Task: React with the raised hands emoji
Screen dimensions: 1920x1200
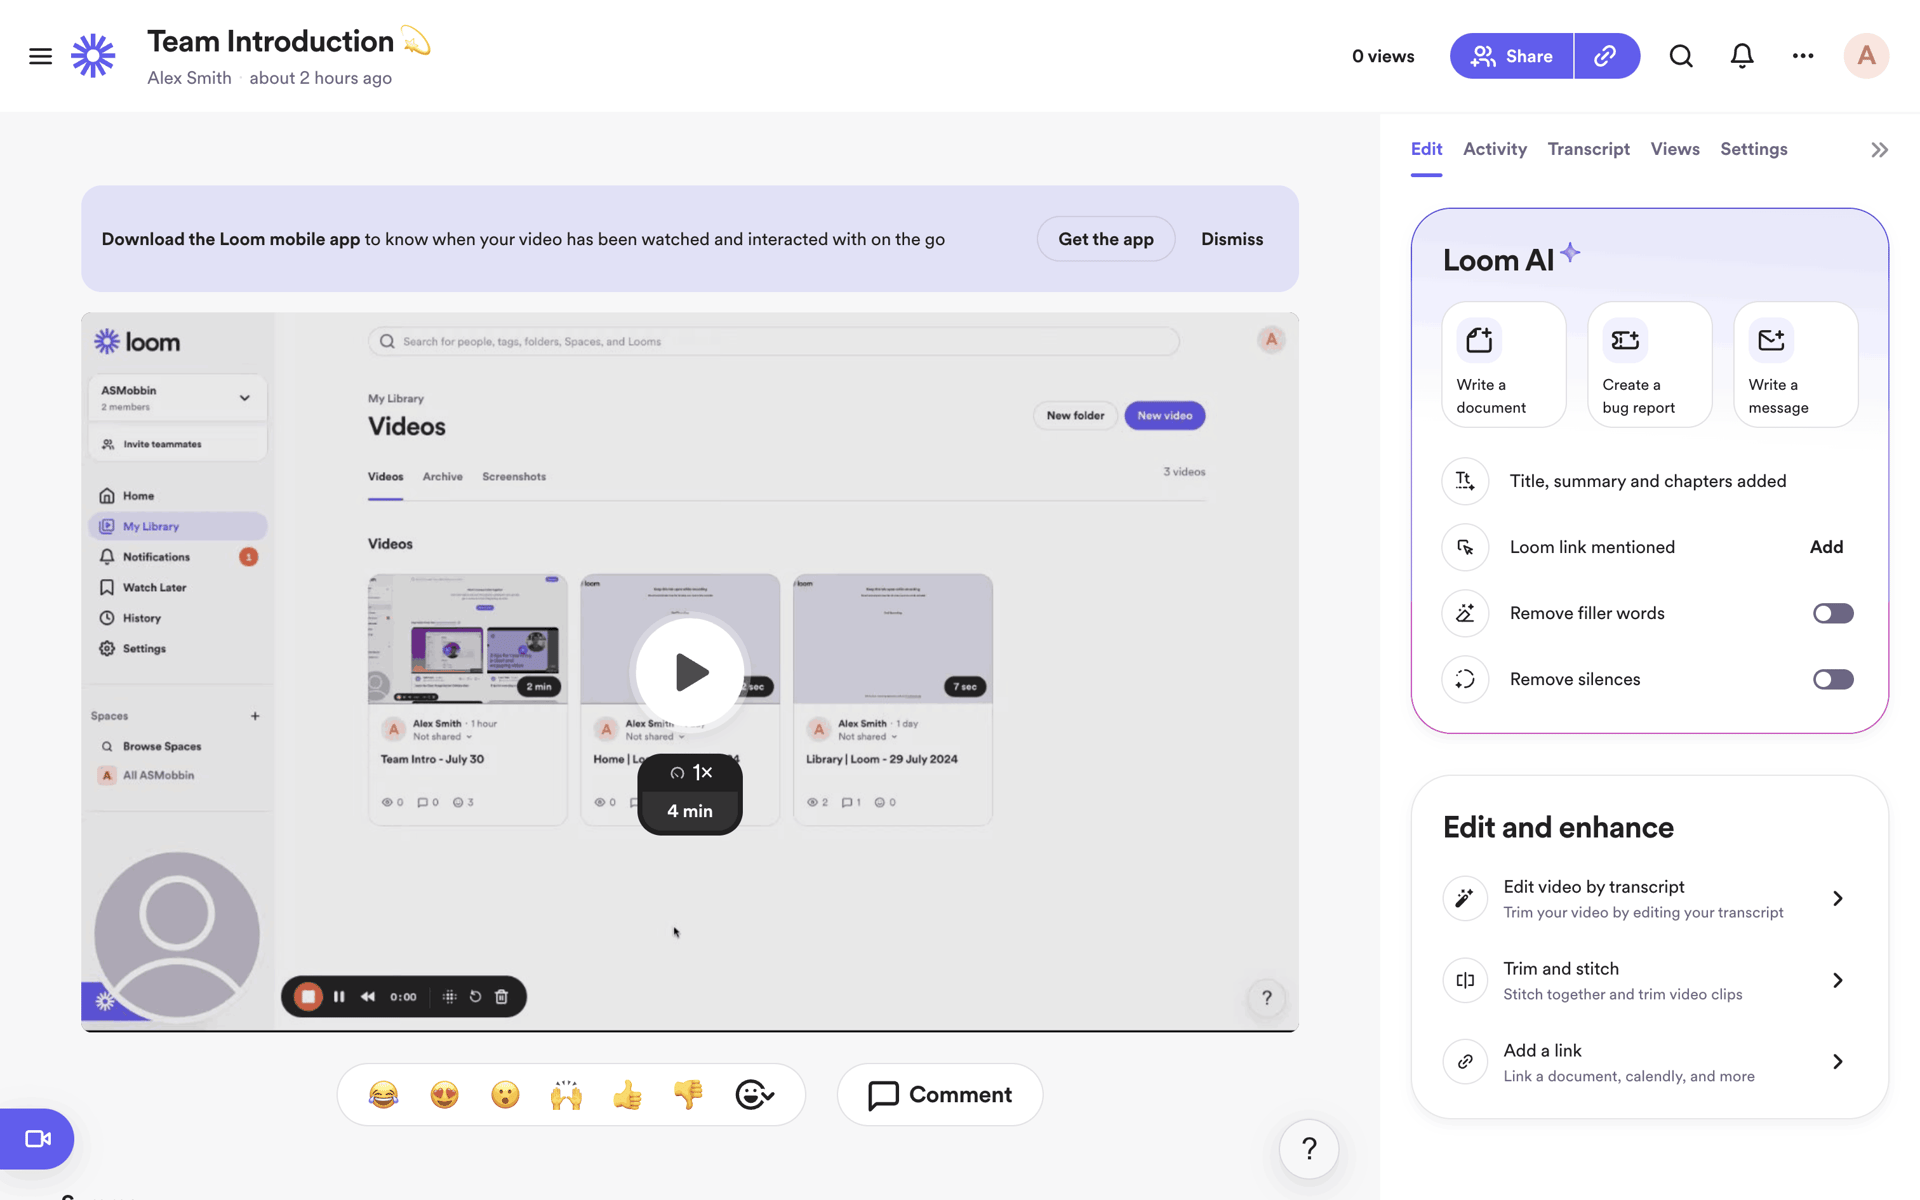Action: click(566, 1095)
